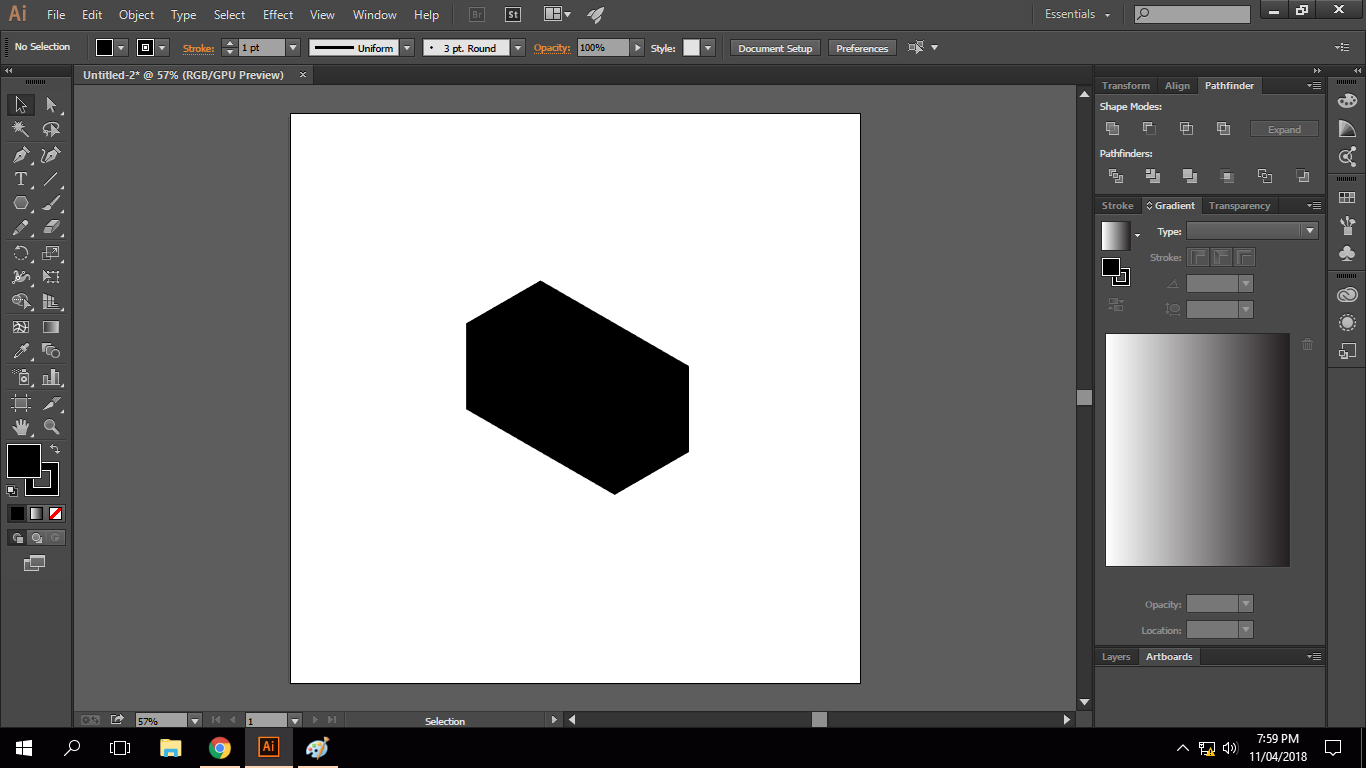1366x768 pixels.
Task: Open the Essentials workspace switcher
Action: click(1077, 14)
